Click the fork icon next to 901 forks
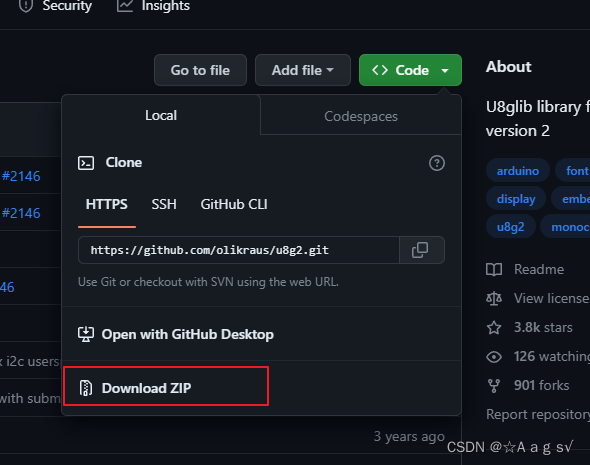Screen dimensions: 590x465 coord(494,386)
